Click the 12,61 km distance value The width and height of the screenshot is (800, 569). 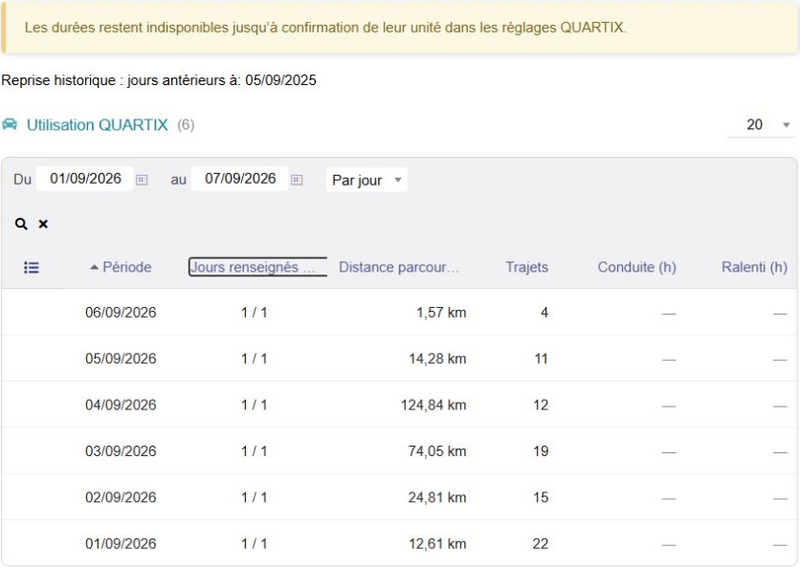437,544
